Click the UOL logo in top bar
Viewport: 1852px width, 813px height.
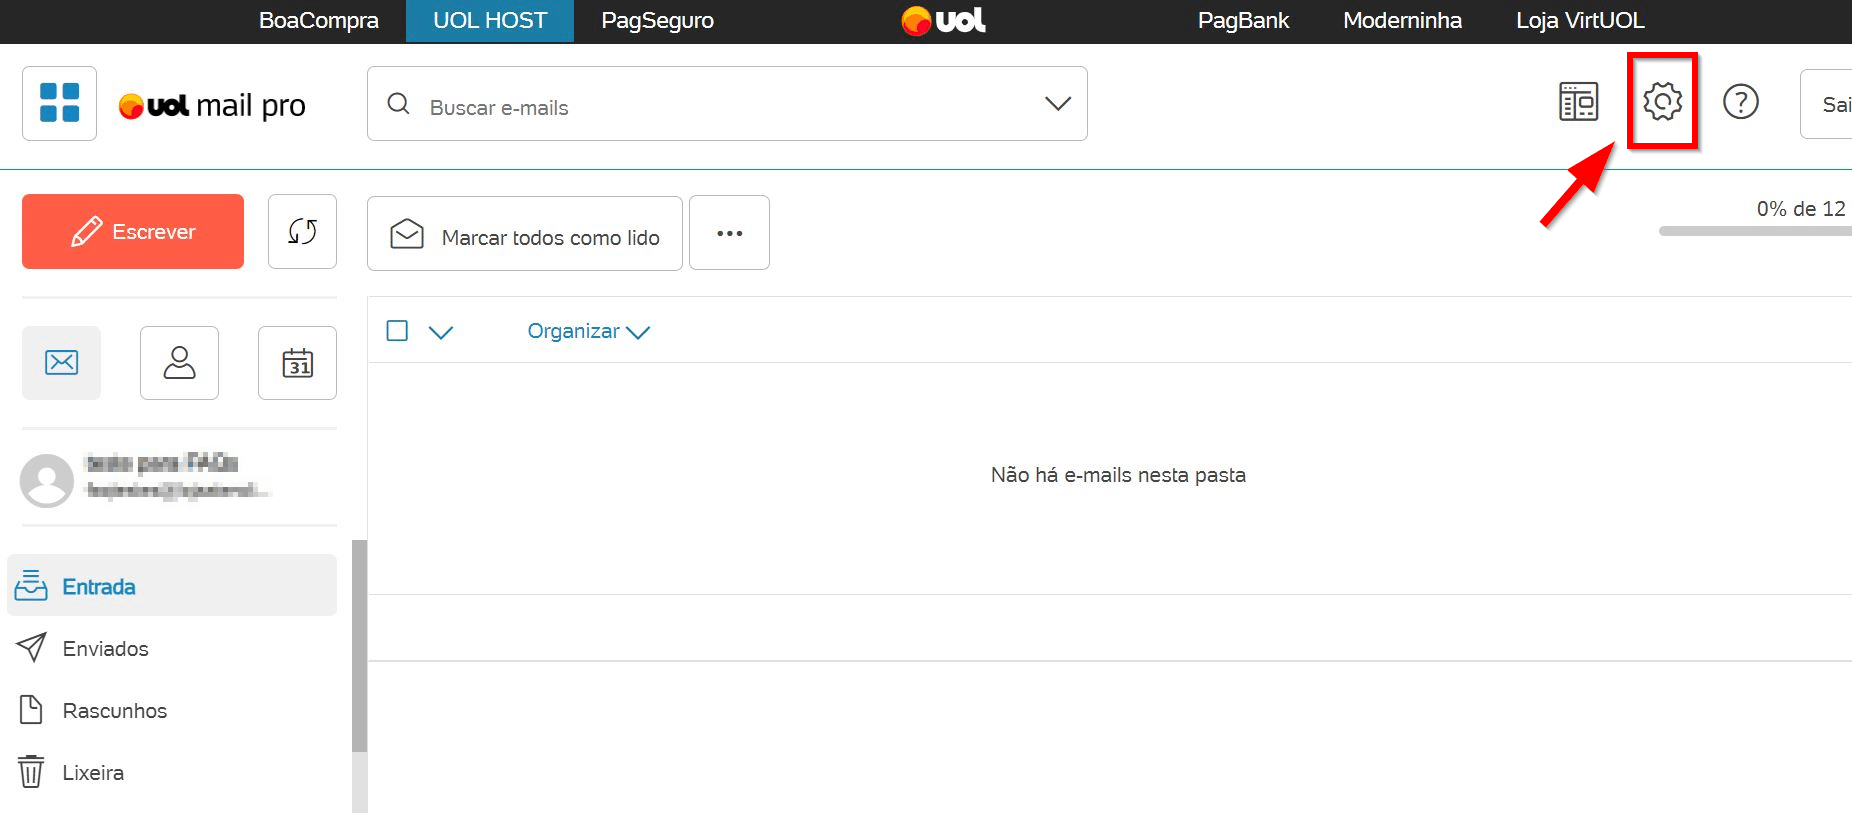click(x=943, y=20)
